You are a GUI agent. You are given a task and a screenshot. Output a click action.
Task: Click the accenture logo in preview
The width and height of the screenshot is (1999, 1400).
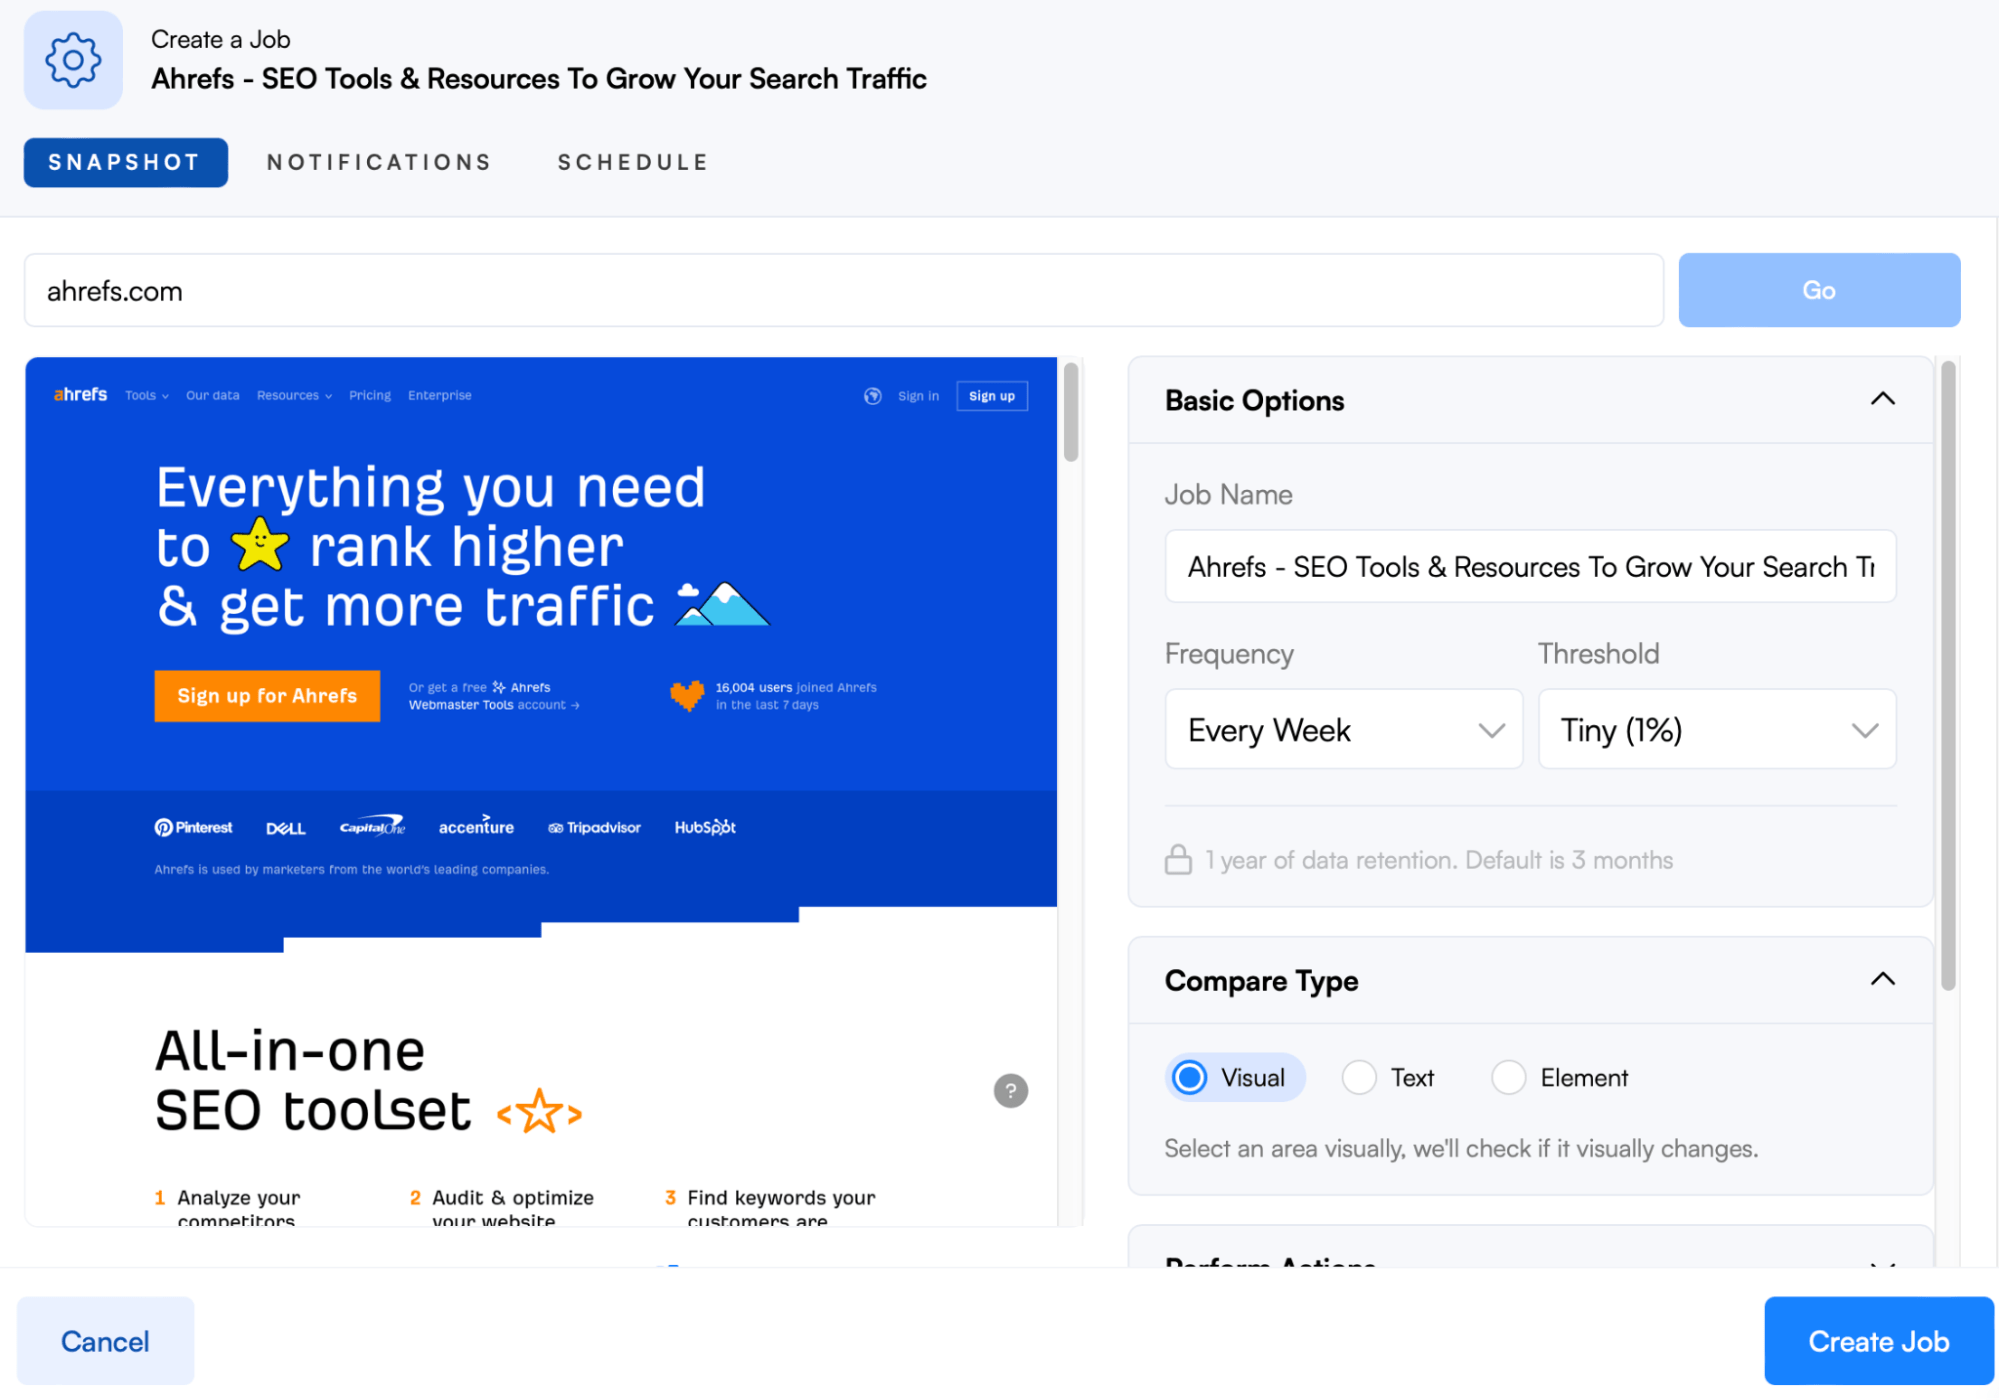(x=476, y=826)
